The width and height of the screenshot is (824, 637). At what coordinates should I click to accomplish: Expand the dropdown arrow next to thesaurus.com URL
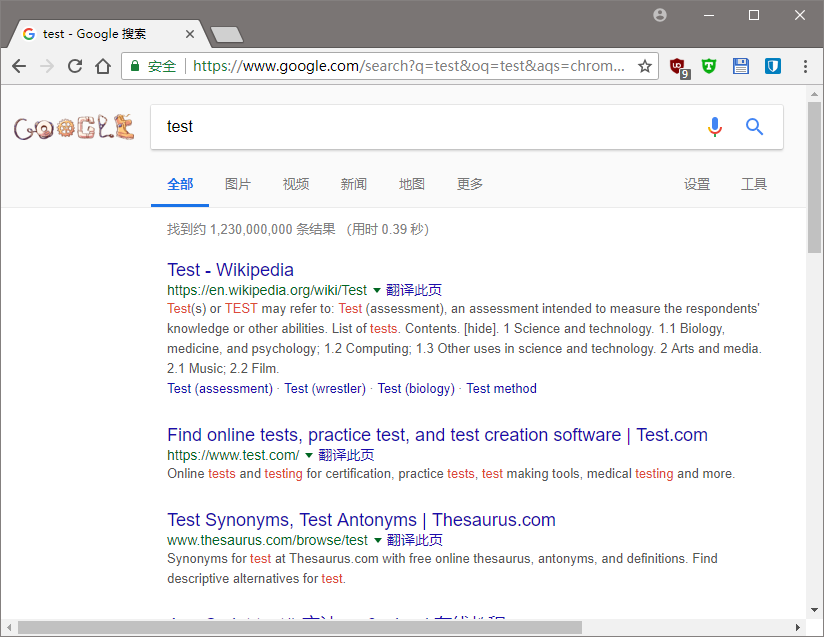[x=377, y=540]
